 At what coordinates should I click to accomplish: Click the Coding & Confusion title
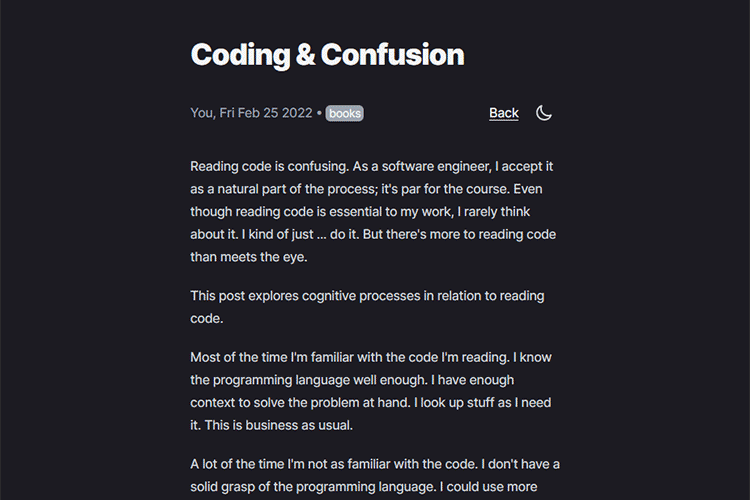pos(327,54)
